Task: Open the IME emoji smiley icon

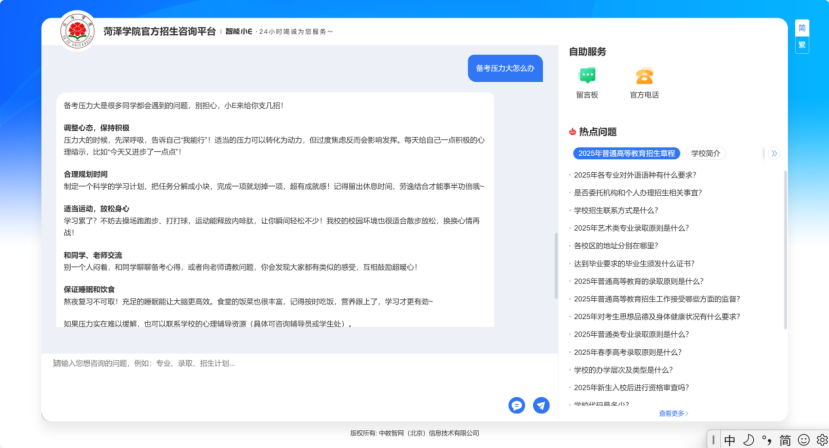Action: coord(804,440)
